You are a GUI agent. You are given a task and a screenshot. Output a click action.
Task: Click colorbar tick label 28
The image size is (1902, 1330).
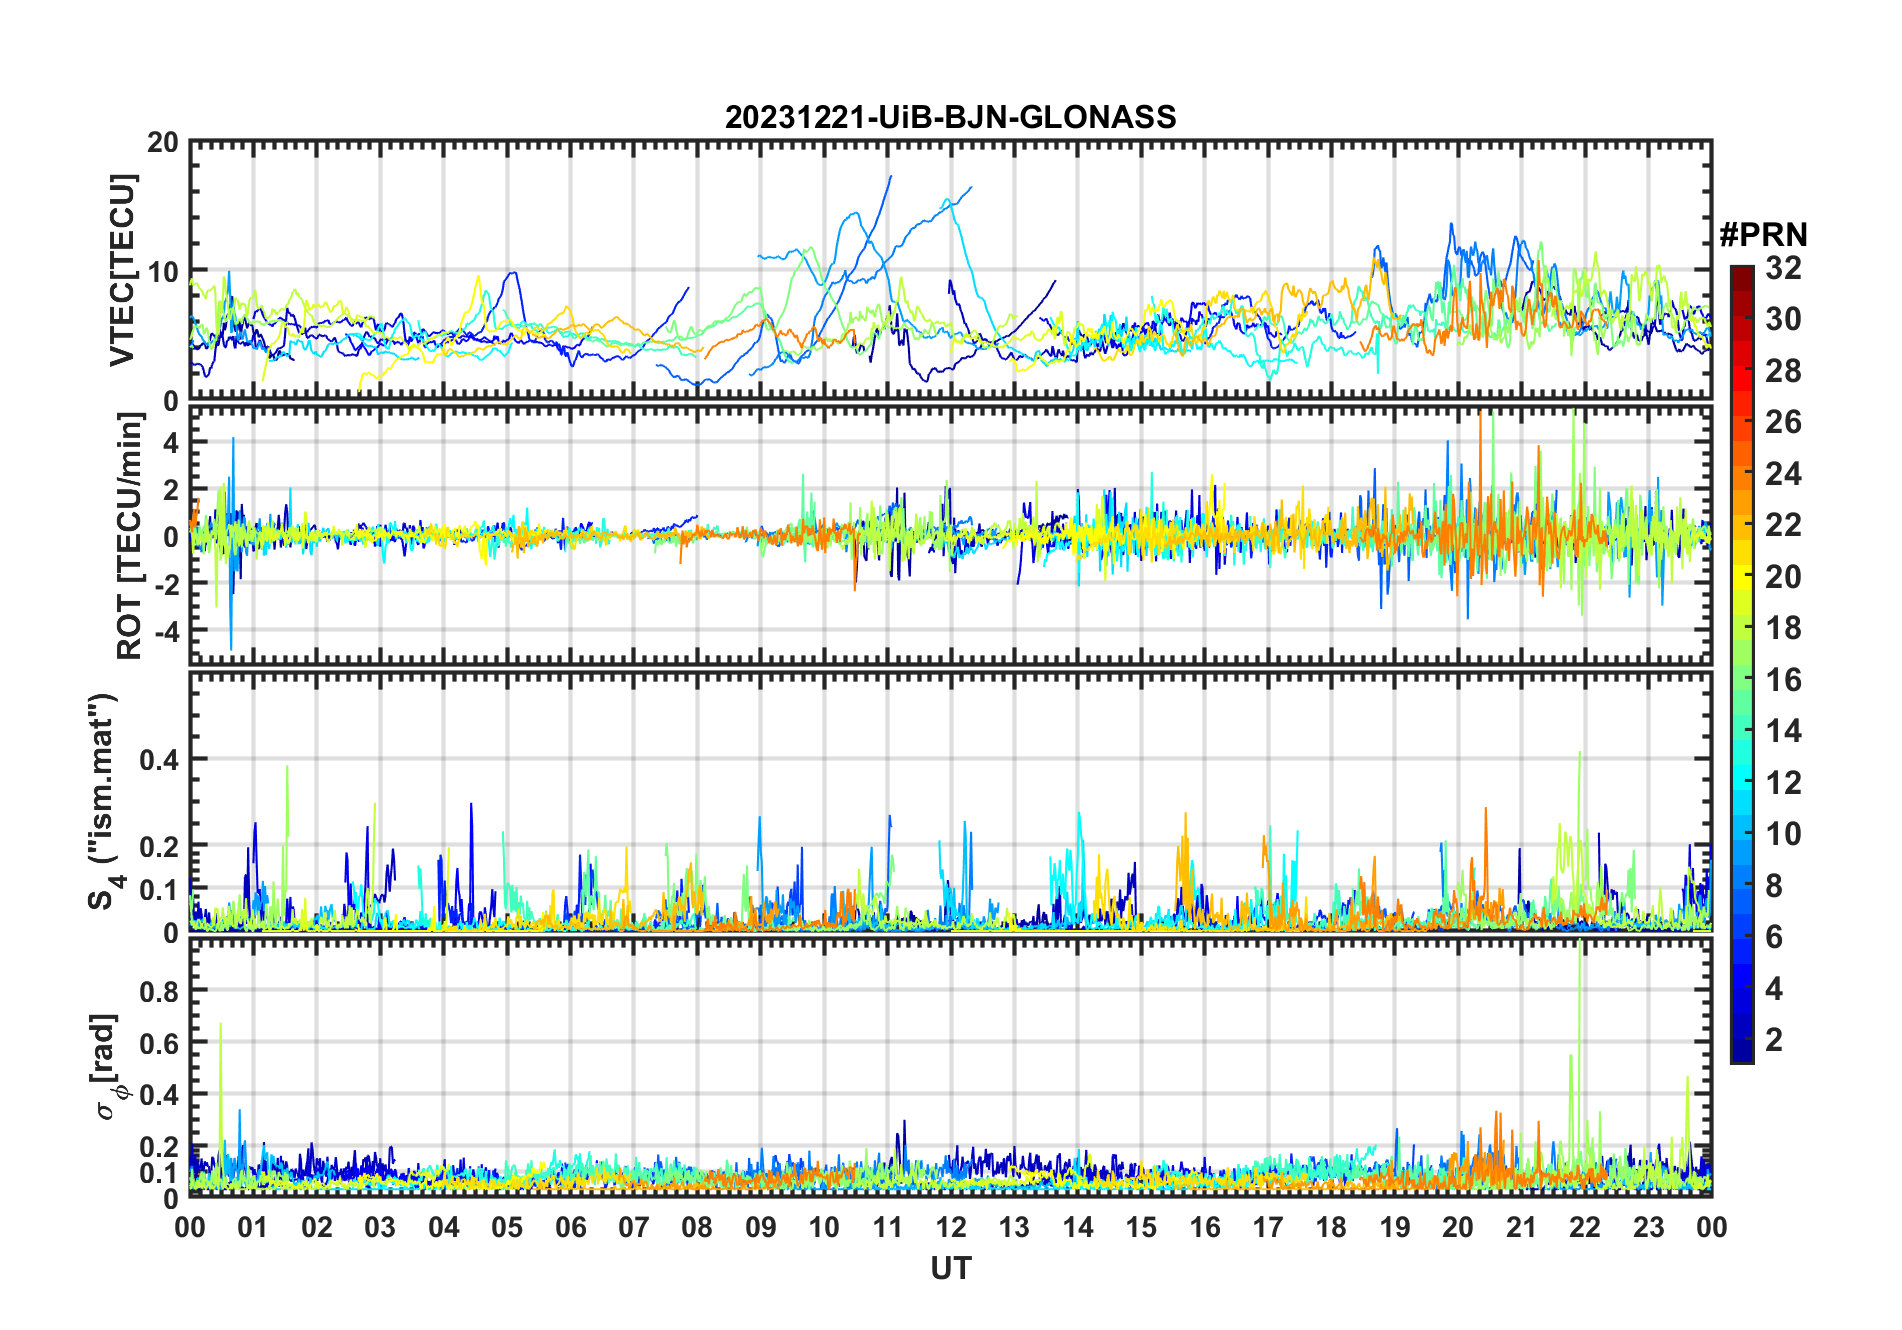(1783, 371)
